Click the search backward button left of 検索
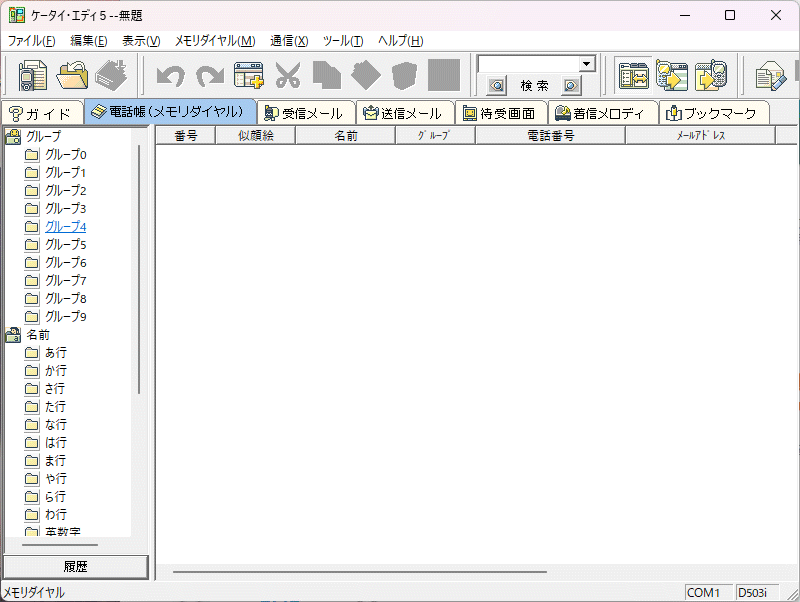The height and width of the screenshot is (602, 800). point(497,86)
